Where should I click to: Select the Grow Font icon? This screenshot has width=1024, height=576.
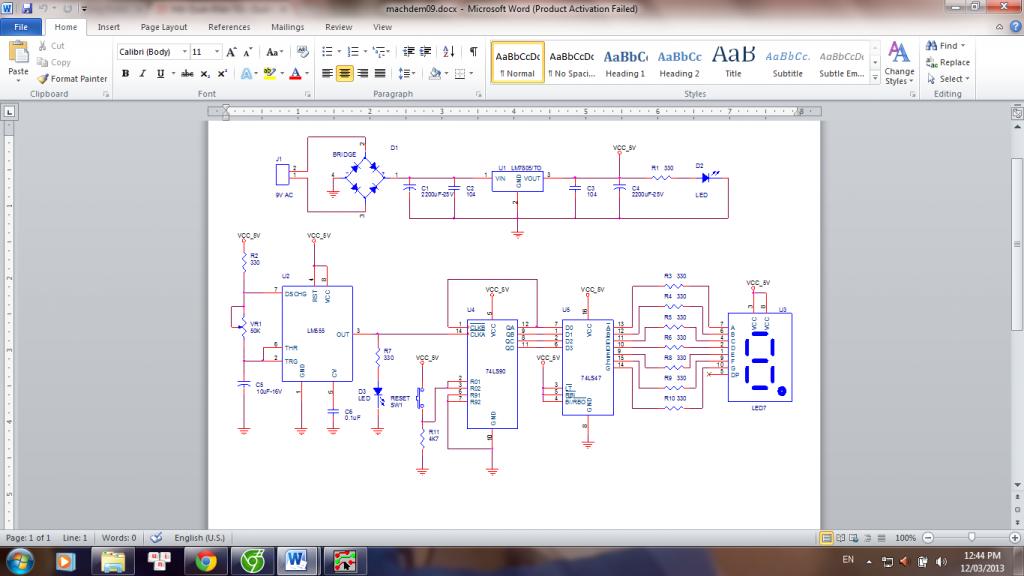click(232, 52)
